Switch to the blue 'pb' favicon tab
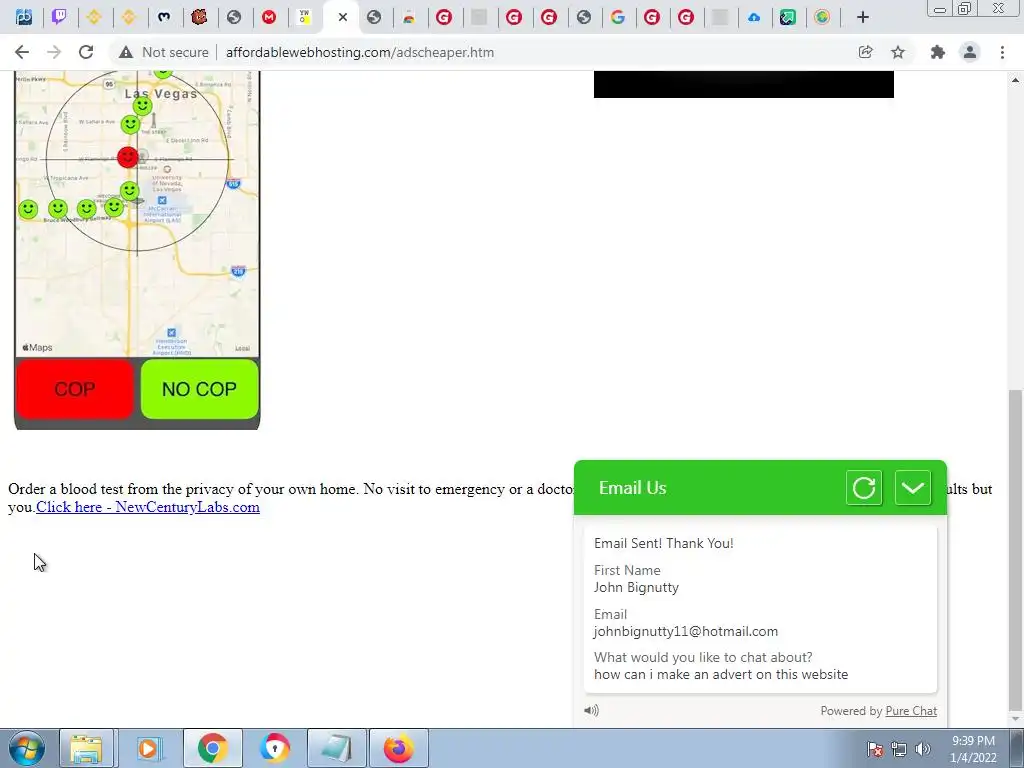 point(24,18)
